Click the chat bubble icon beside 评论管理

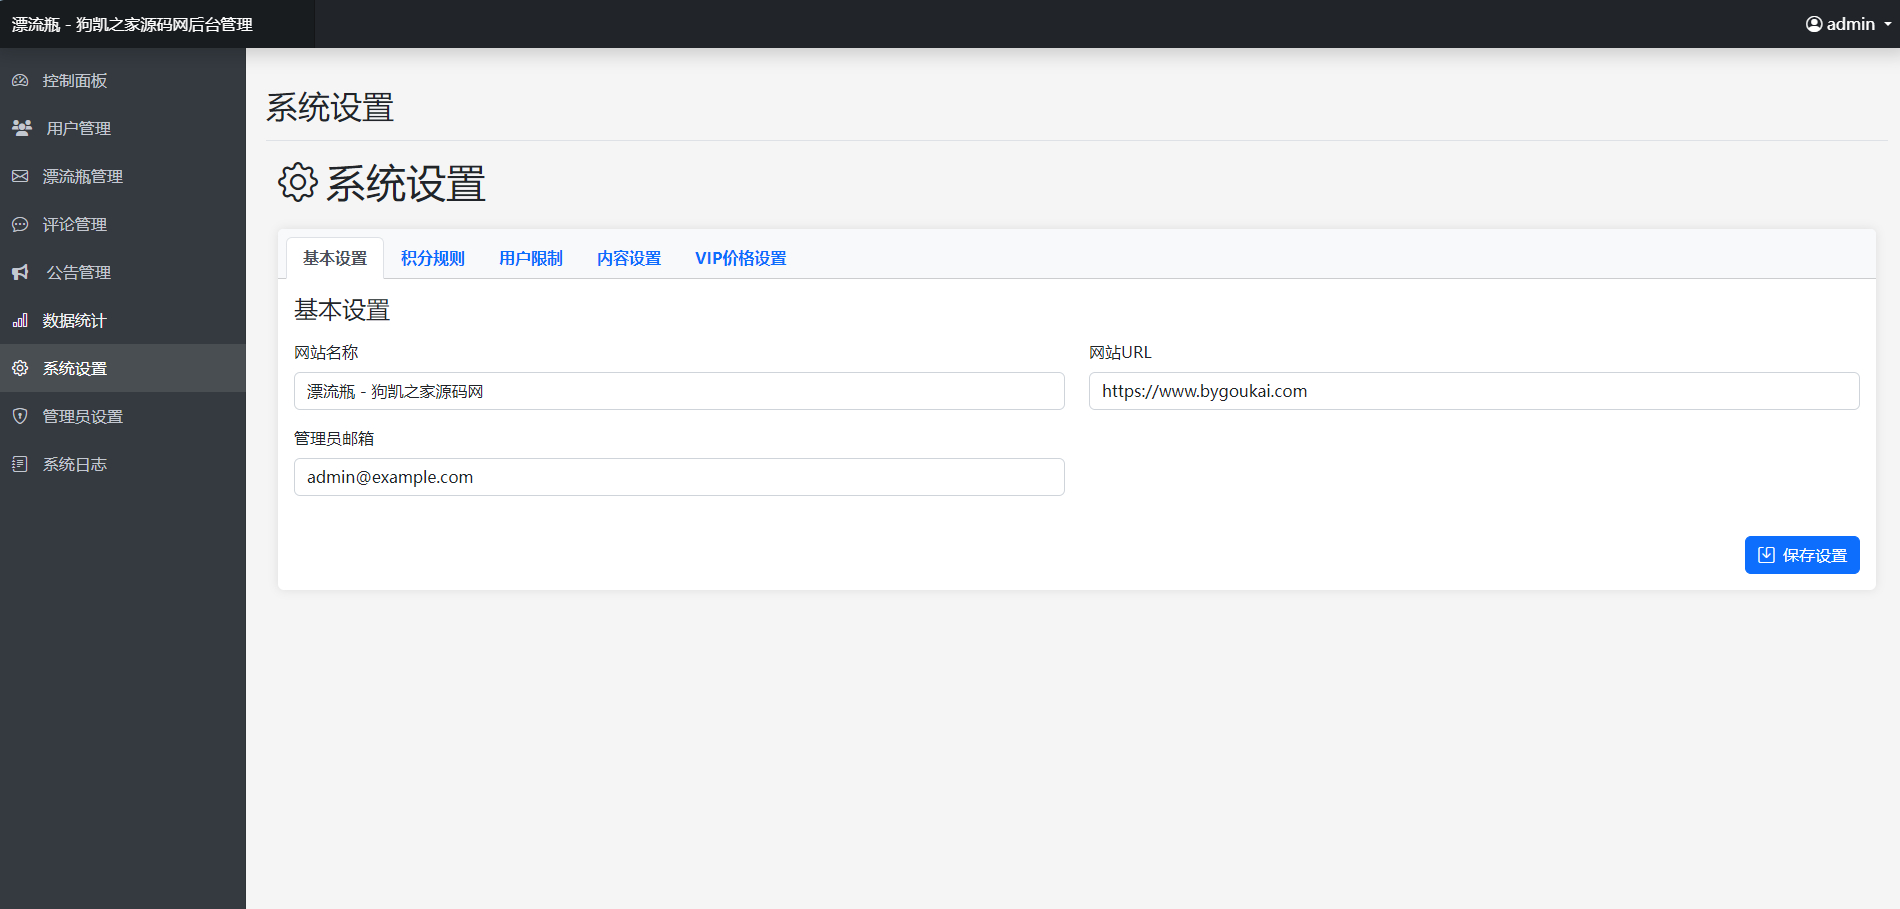(20, 224)
